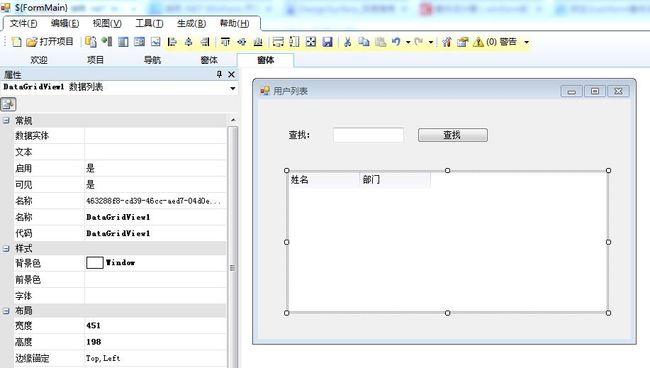This screenshot has width=650, height=368.
Task: Click the empty 字体 property value field
Action: pos(155,296)
